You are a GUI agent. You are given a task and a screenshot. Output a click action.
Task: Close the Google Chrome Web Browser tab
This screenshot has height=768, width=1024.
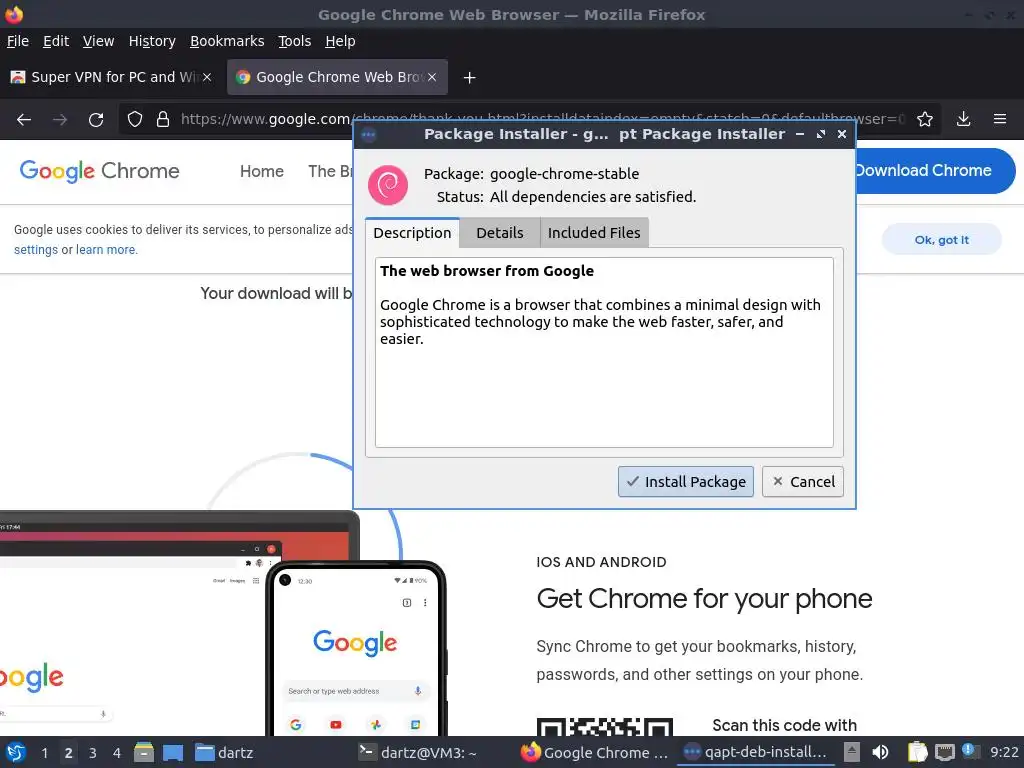(432, 77)
